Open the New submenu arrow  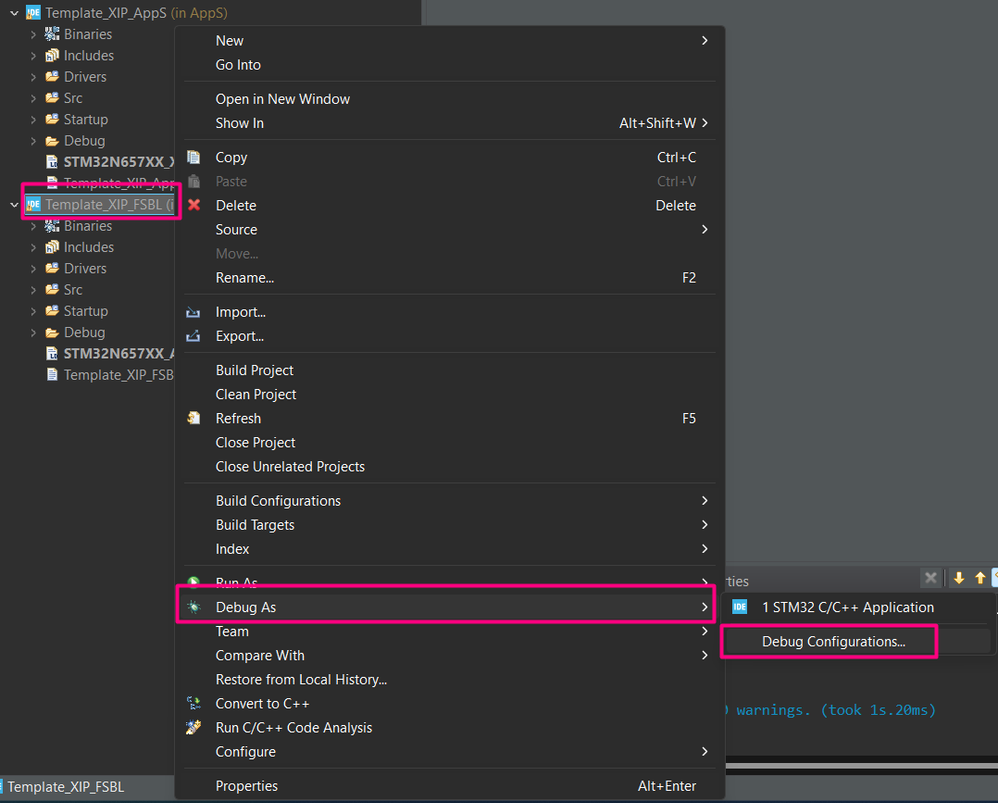(x=705, y=41)
